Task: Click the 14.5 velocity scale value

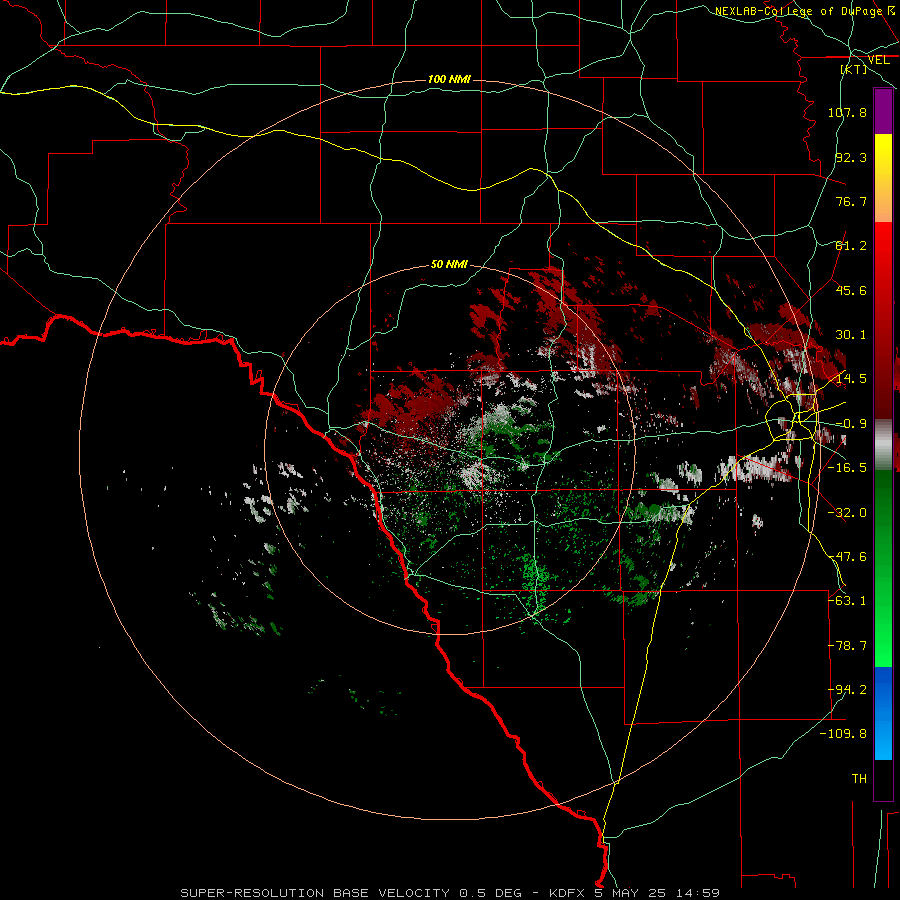Action: (851, 379)
